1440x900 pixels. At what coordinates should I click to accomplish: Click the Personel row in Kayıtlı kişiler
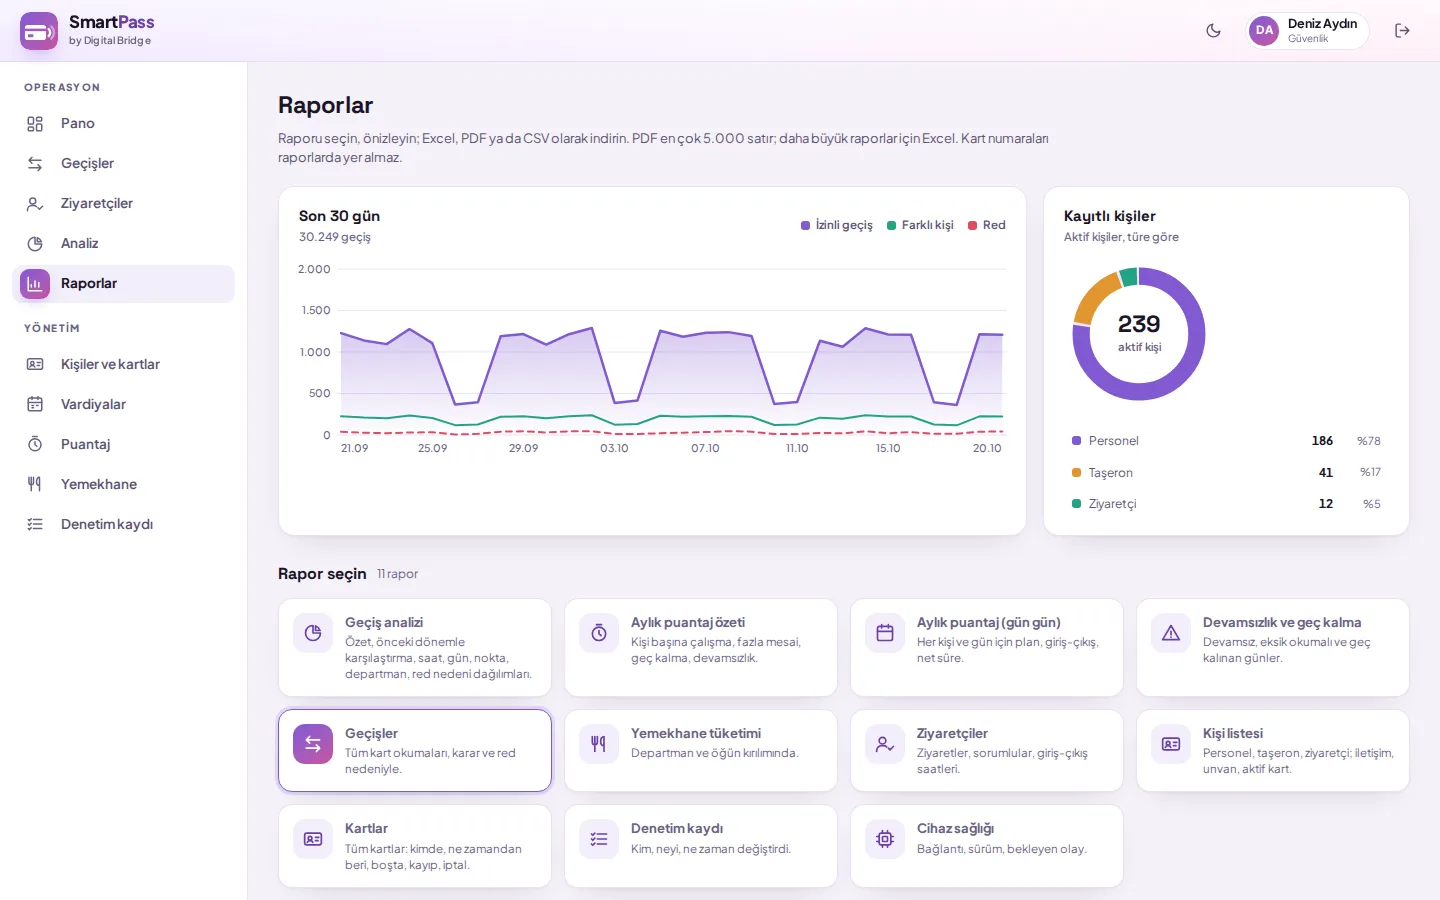[1226, 441]
